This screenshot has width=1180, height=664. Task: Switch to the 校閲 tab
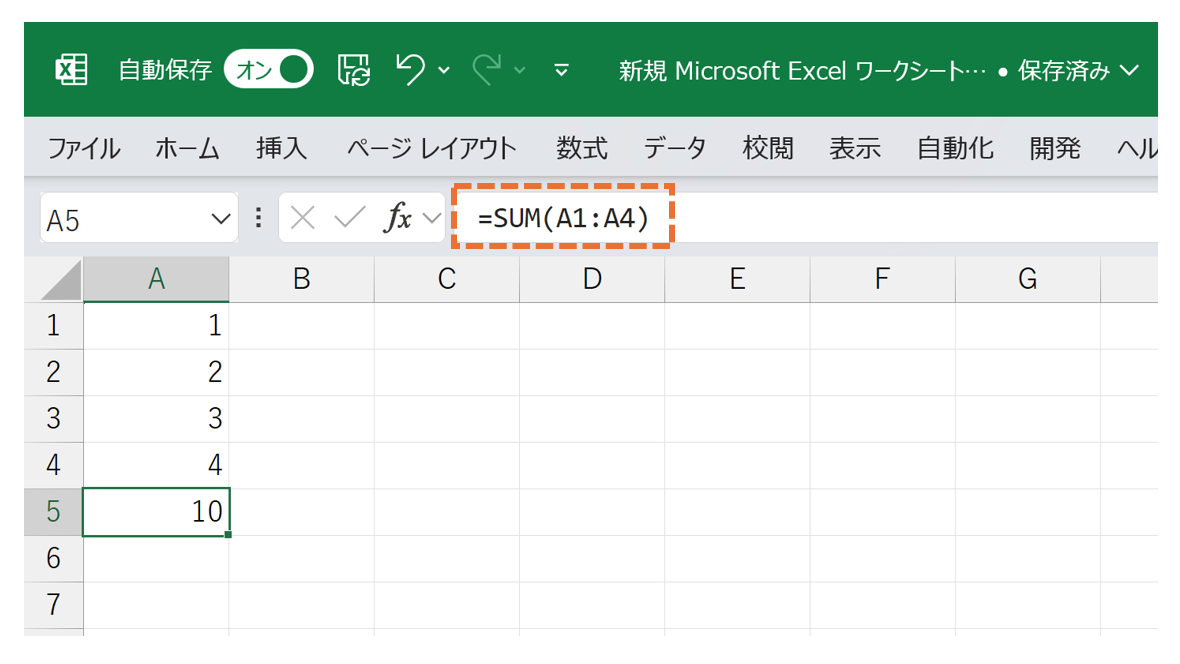pos(768,148)
